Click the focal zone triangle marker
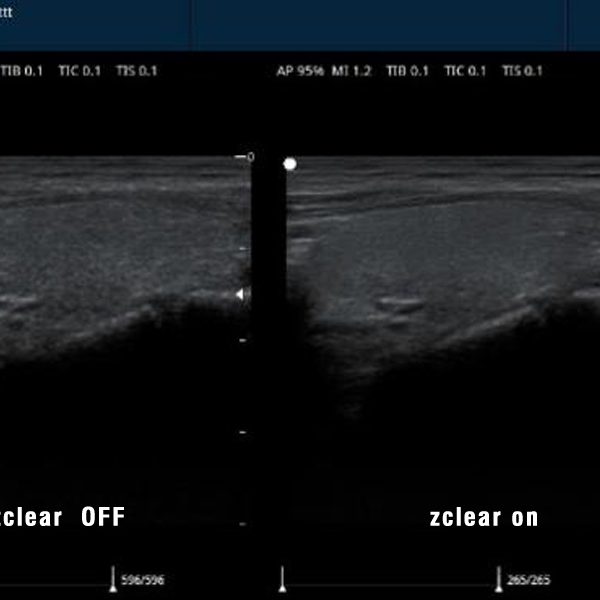Image resolution: width=600 pixels, height=600 pixels. (x=239, y=295)
